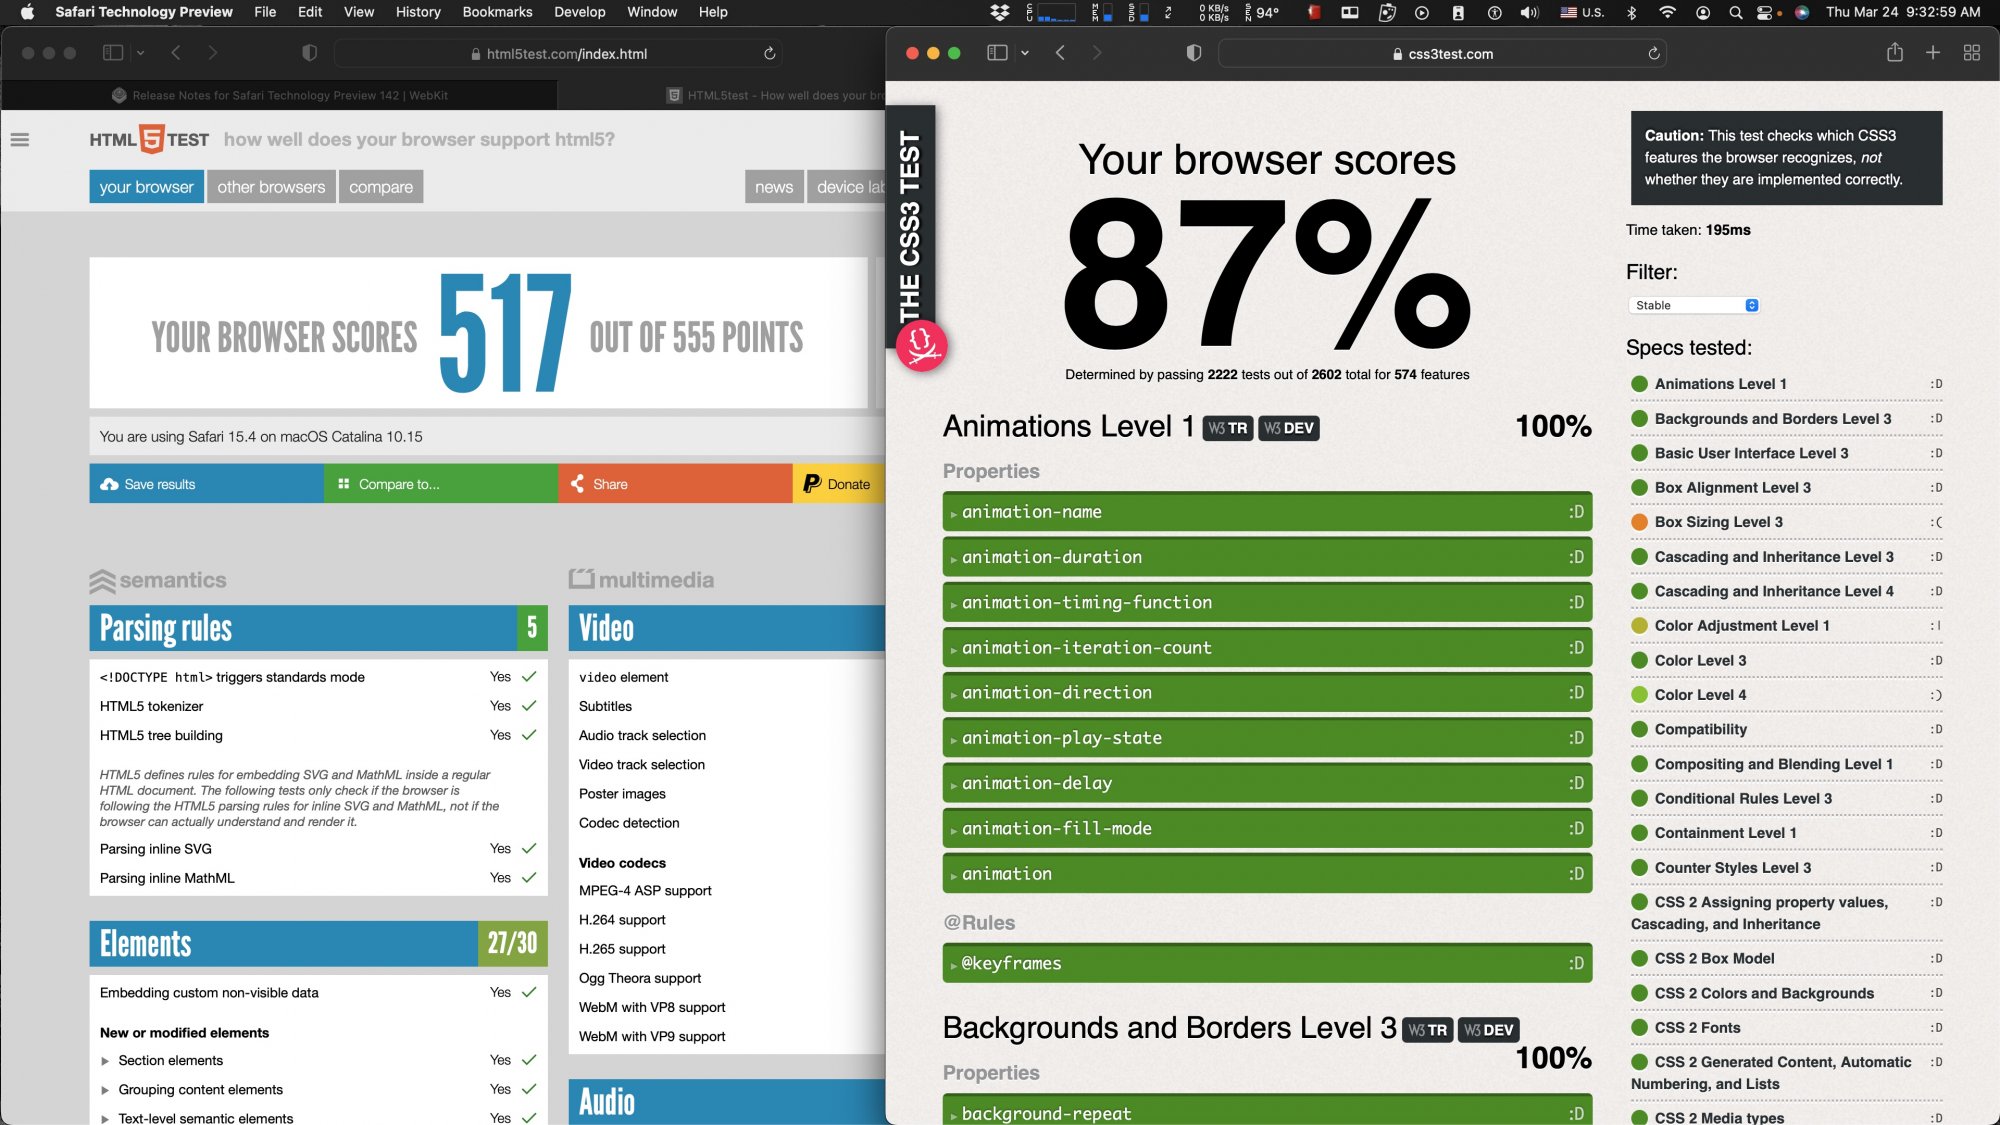
Task: Open the html5test hamburger menu
Action: click(20, 140)
